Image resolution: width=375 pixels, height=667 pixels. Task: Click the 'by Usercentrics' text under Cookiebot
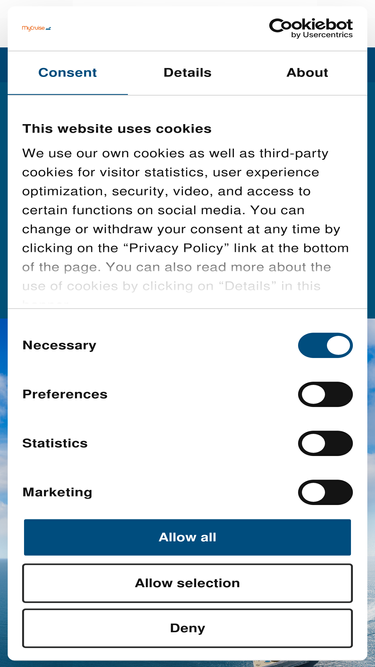tap(322, 35)
